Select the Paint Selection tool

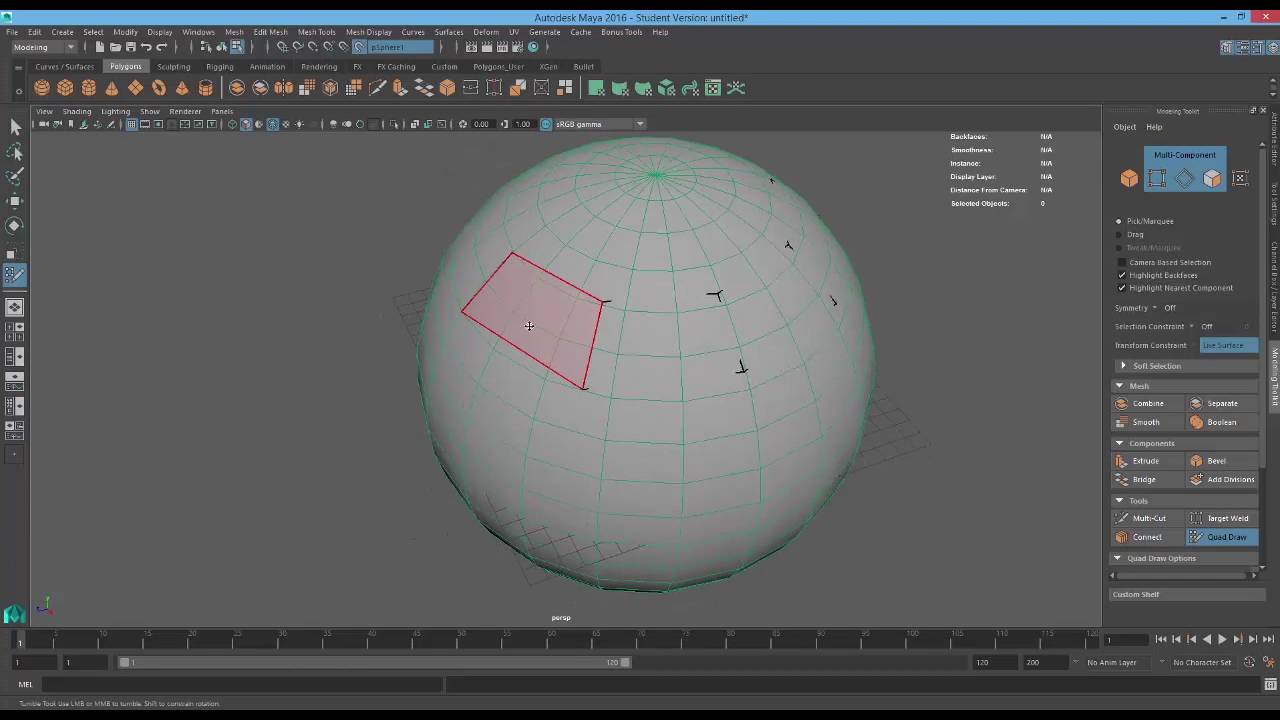tap(15, 176)
